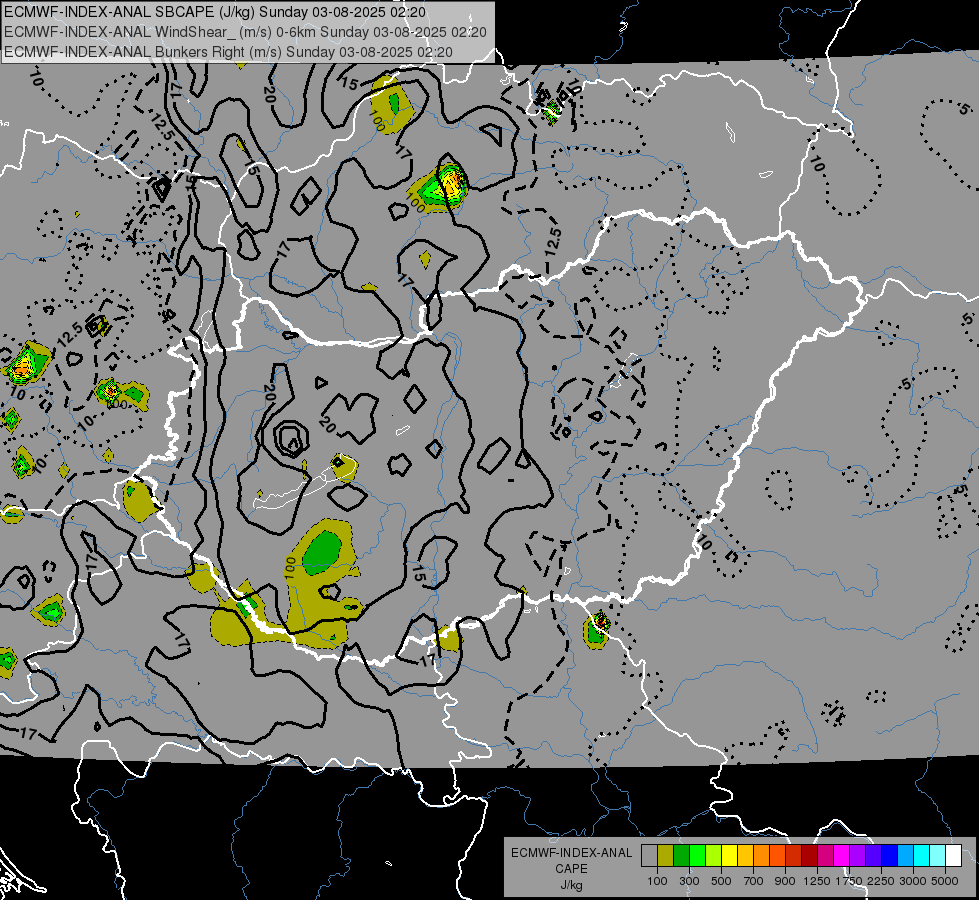Click the 2250 legend scale value

click(x=881, y=881)
